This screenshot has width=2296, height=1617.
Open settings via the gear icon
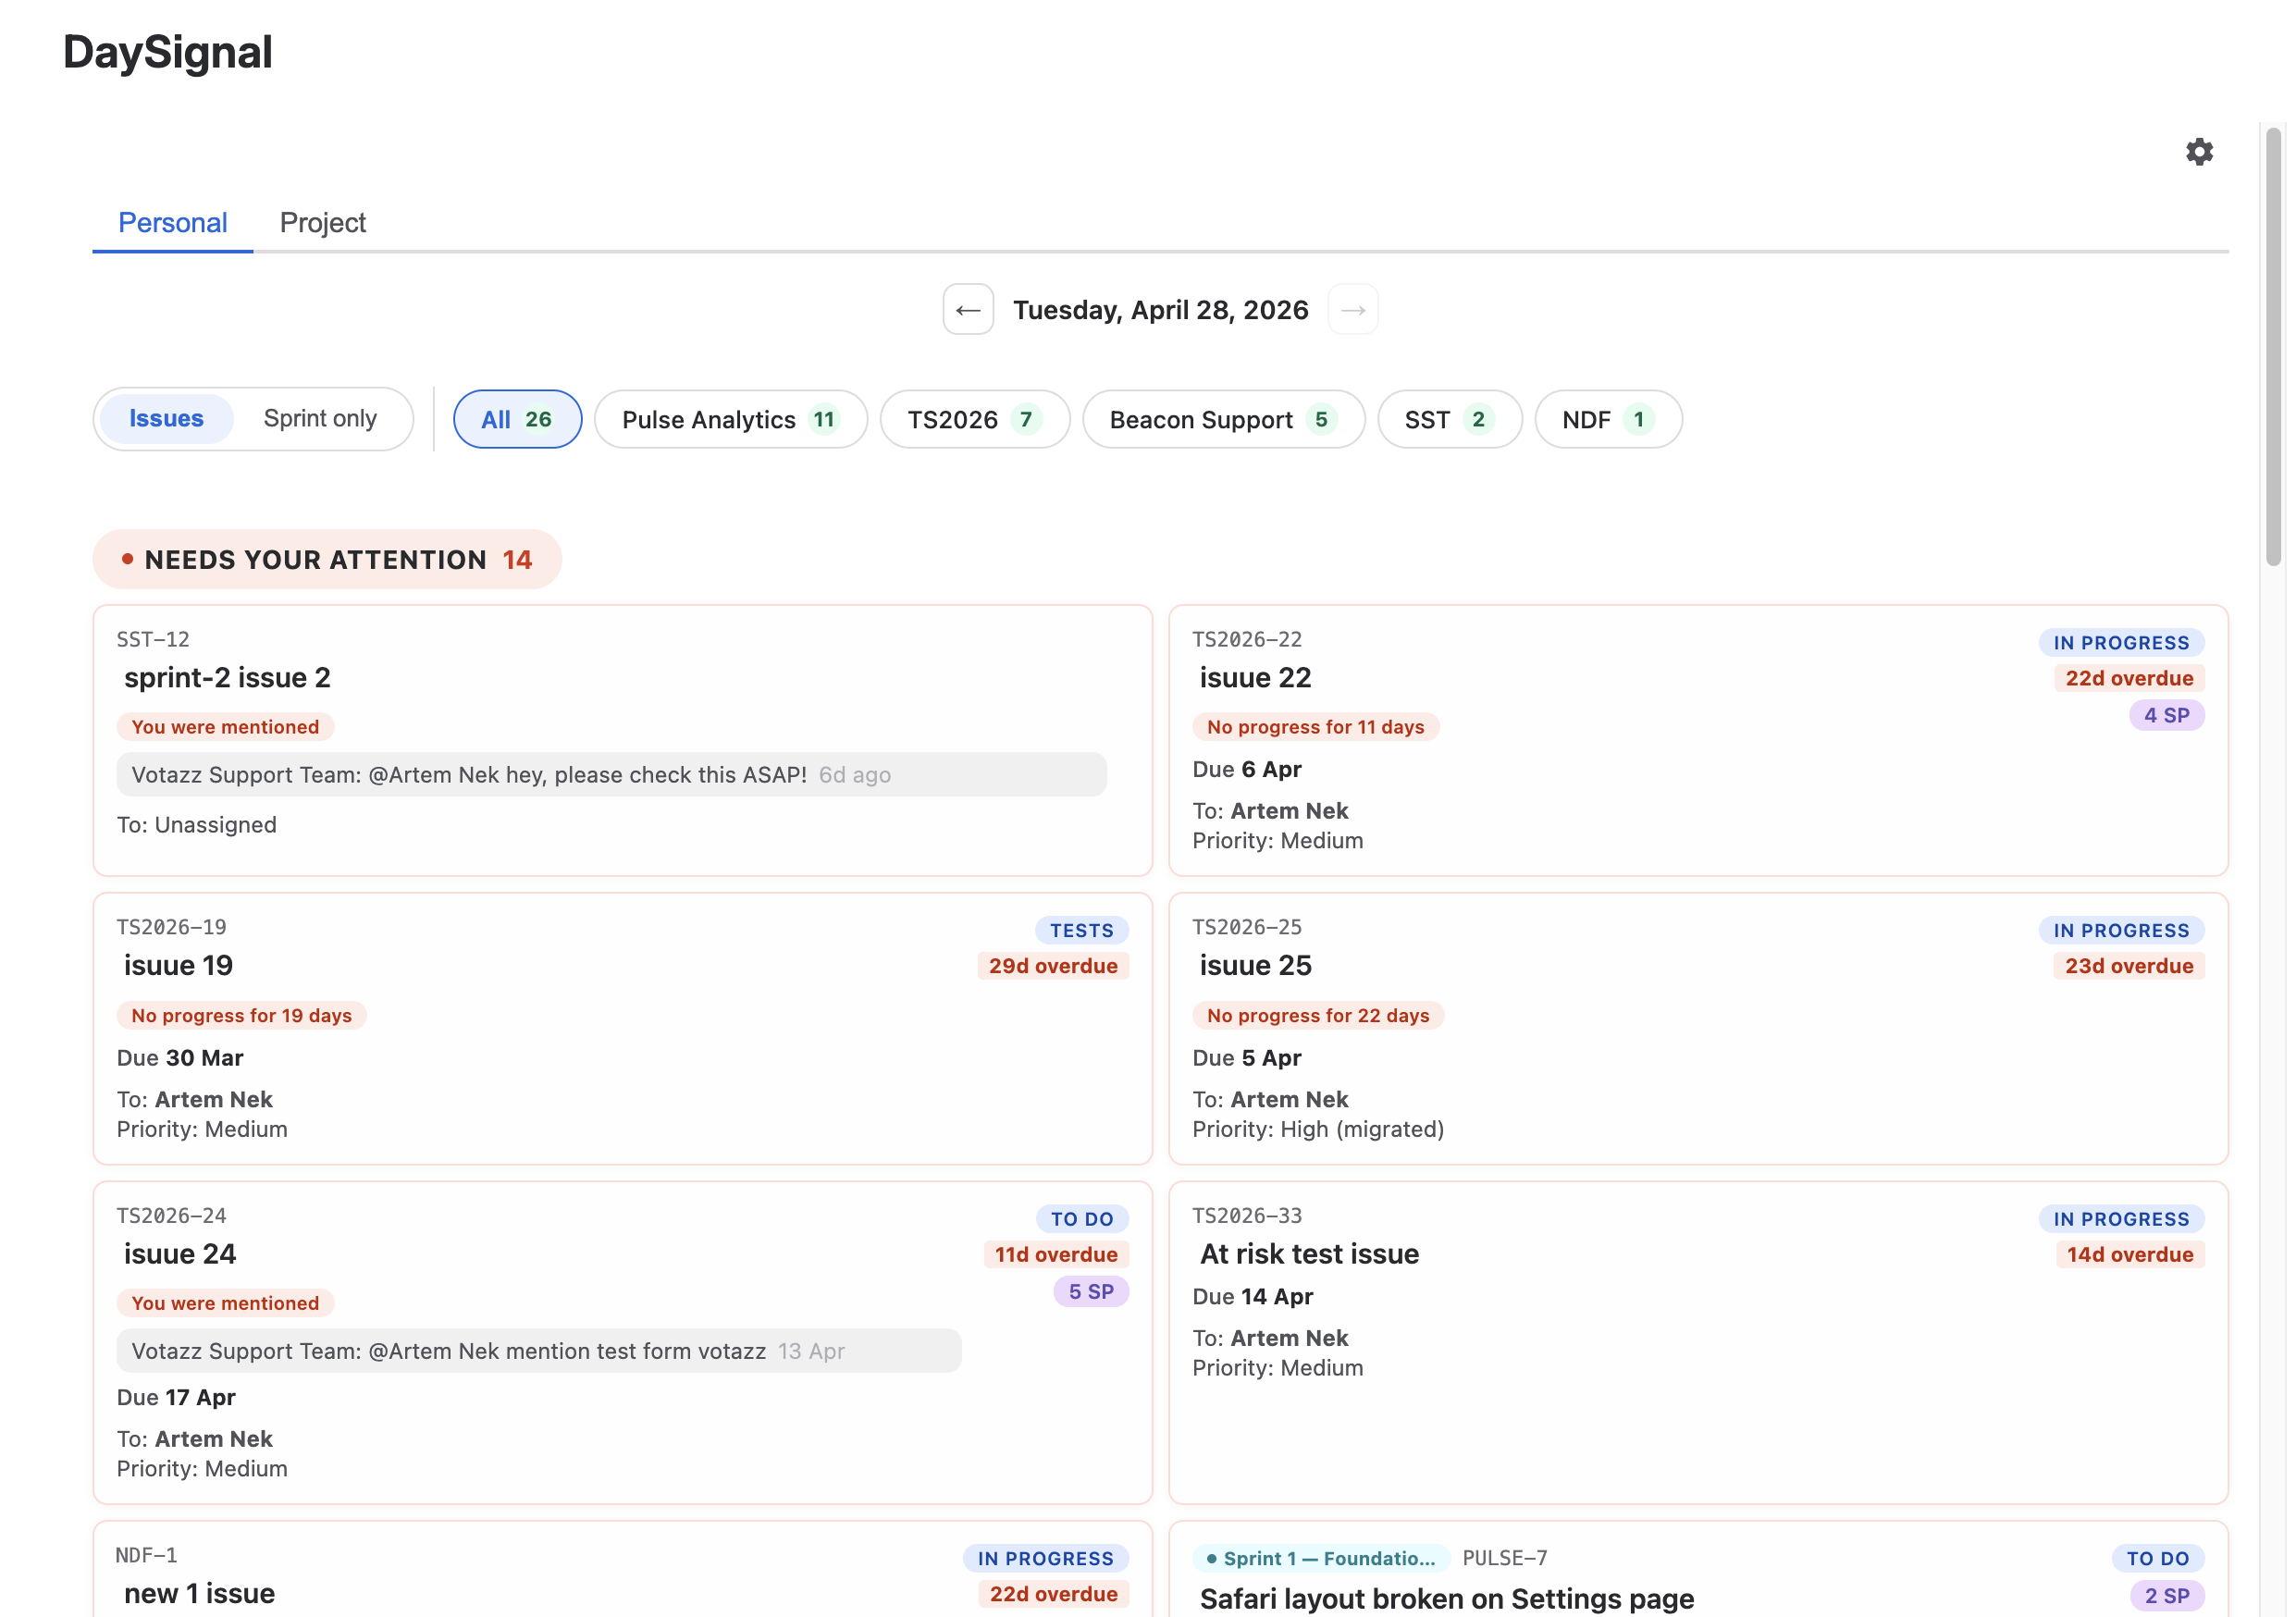pyautogui.click(x=2198, y=152)
